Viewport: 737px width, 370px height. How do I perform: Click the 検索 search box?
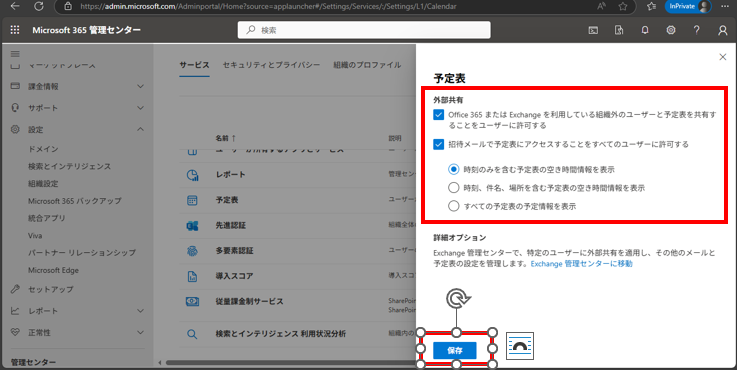click(x=364, y=30)
